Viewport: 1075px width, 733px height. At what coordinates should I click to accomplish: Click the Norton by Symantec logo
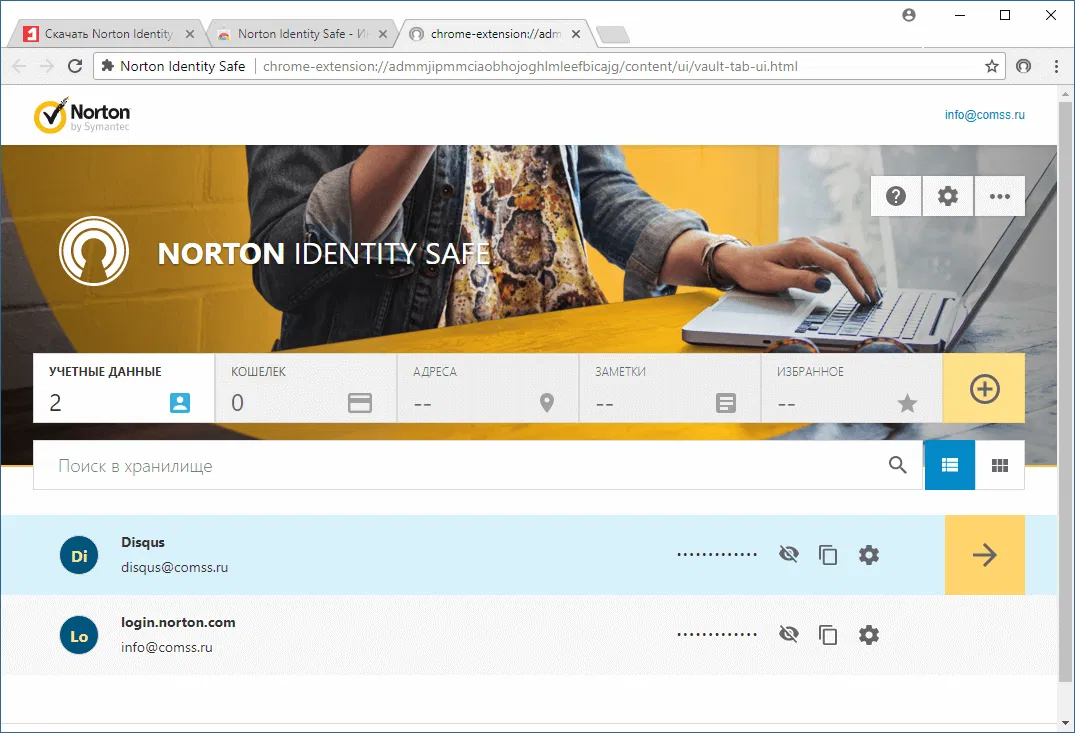coord(82,115)
